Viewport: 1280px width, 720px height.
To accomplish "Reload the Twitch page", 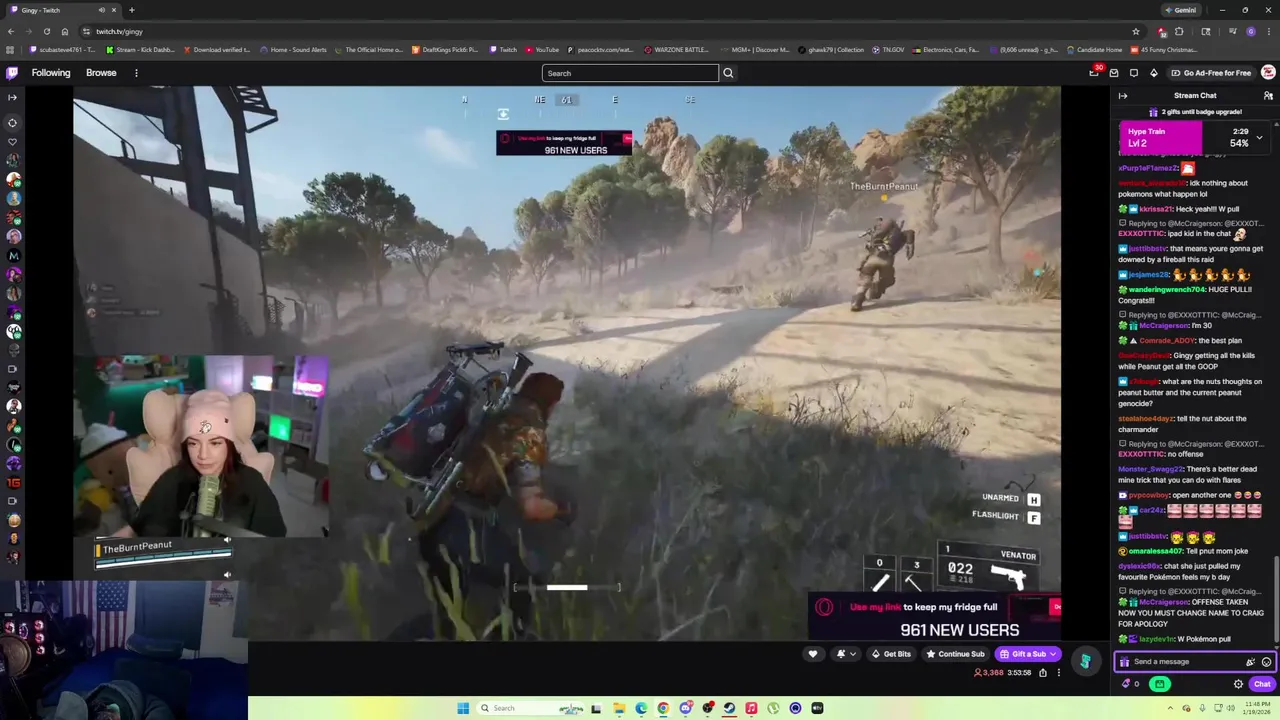I will click(x=46, y=31).
